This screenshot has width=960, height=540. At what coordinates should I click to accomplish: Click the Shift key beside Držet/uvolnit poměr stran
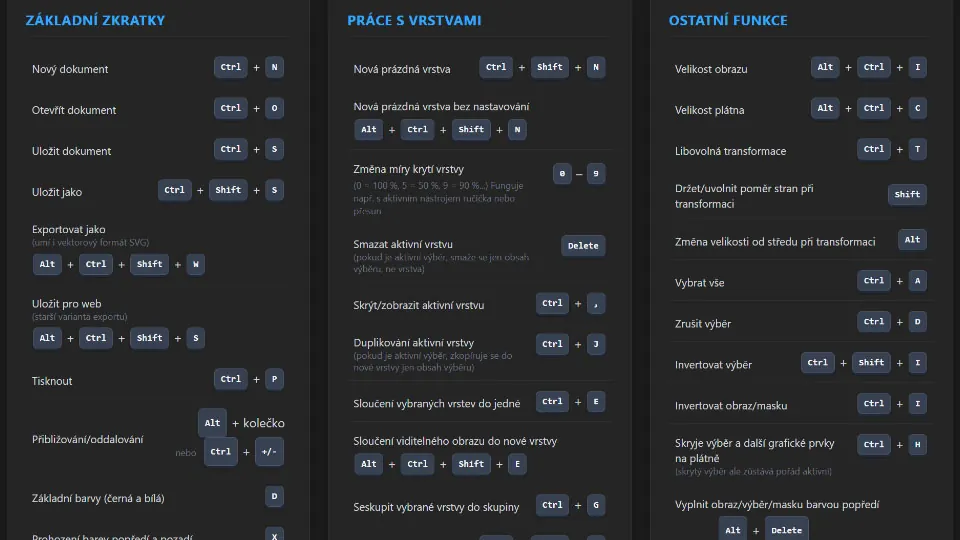pos(907,195)
